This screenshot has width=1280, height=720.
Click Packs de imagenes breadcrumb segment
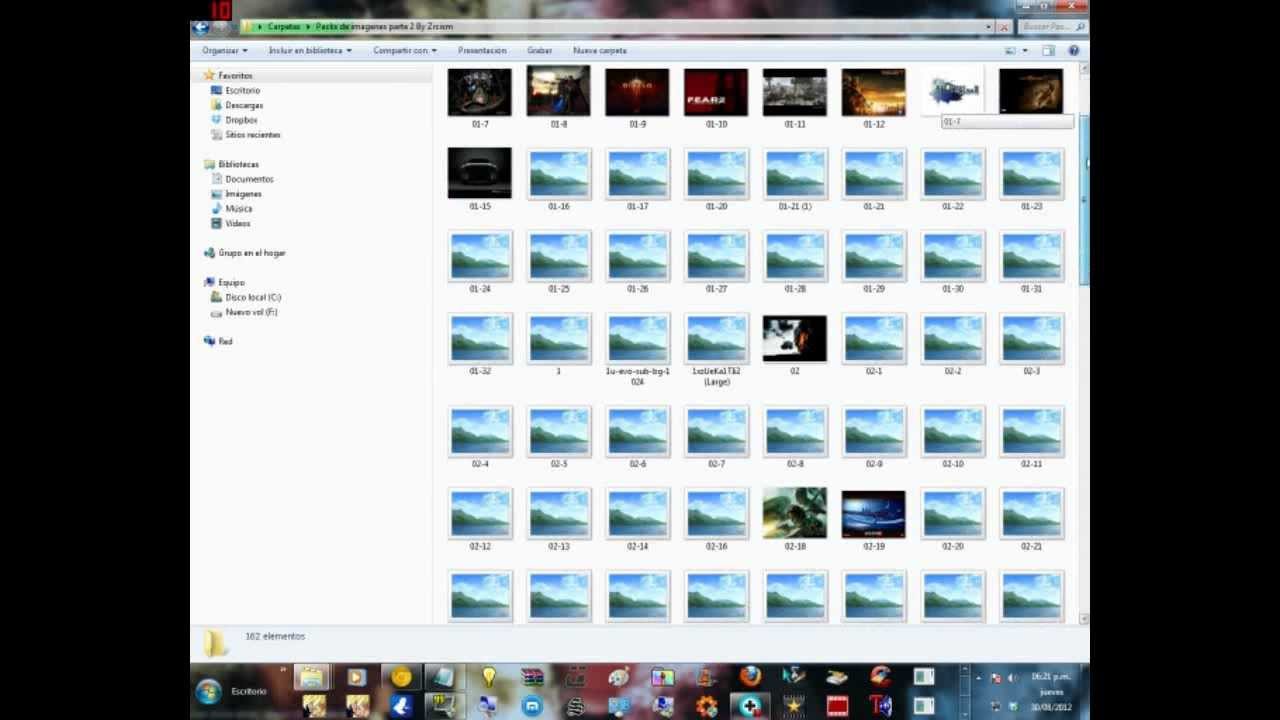click(x=384, y=27)
